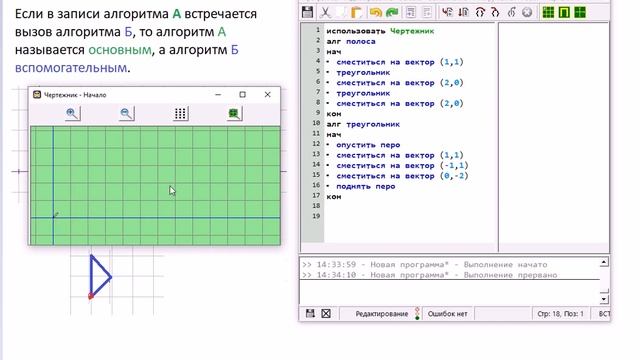Click the "Редактирование" status label

click(x=382, y=314)
